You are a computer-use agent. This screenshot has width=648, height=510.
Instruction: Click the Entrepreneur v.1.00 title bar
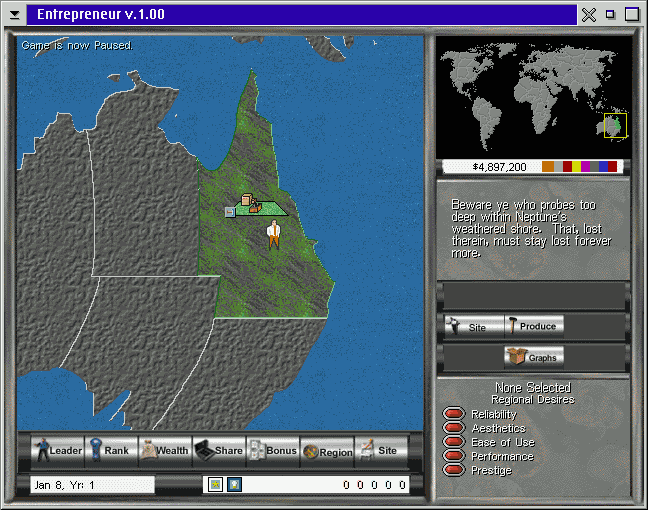pos(302,14)
